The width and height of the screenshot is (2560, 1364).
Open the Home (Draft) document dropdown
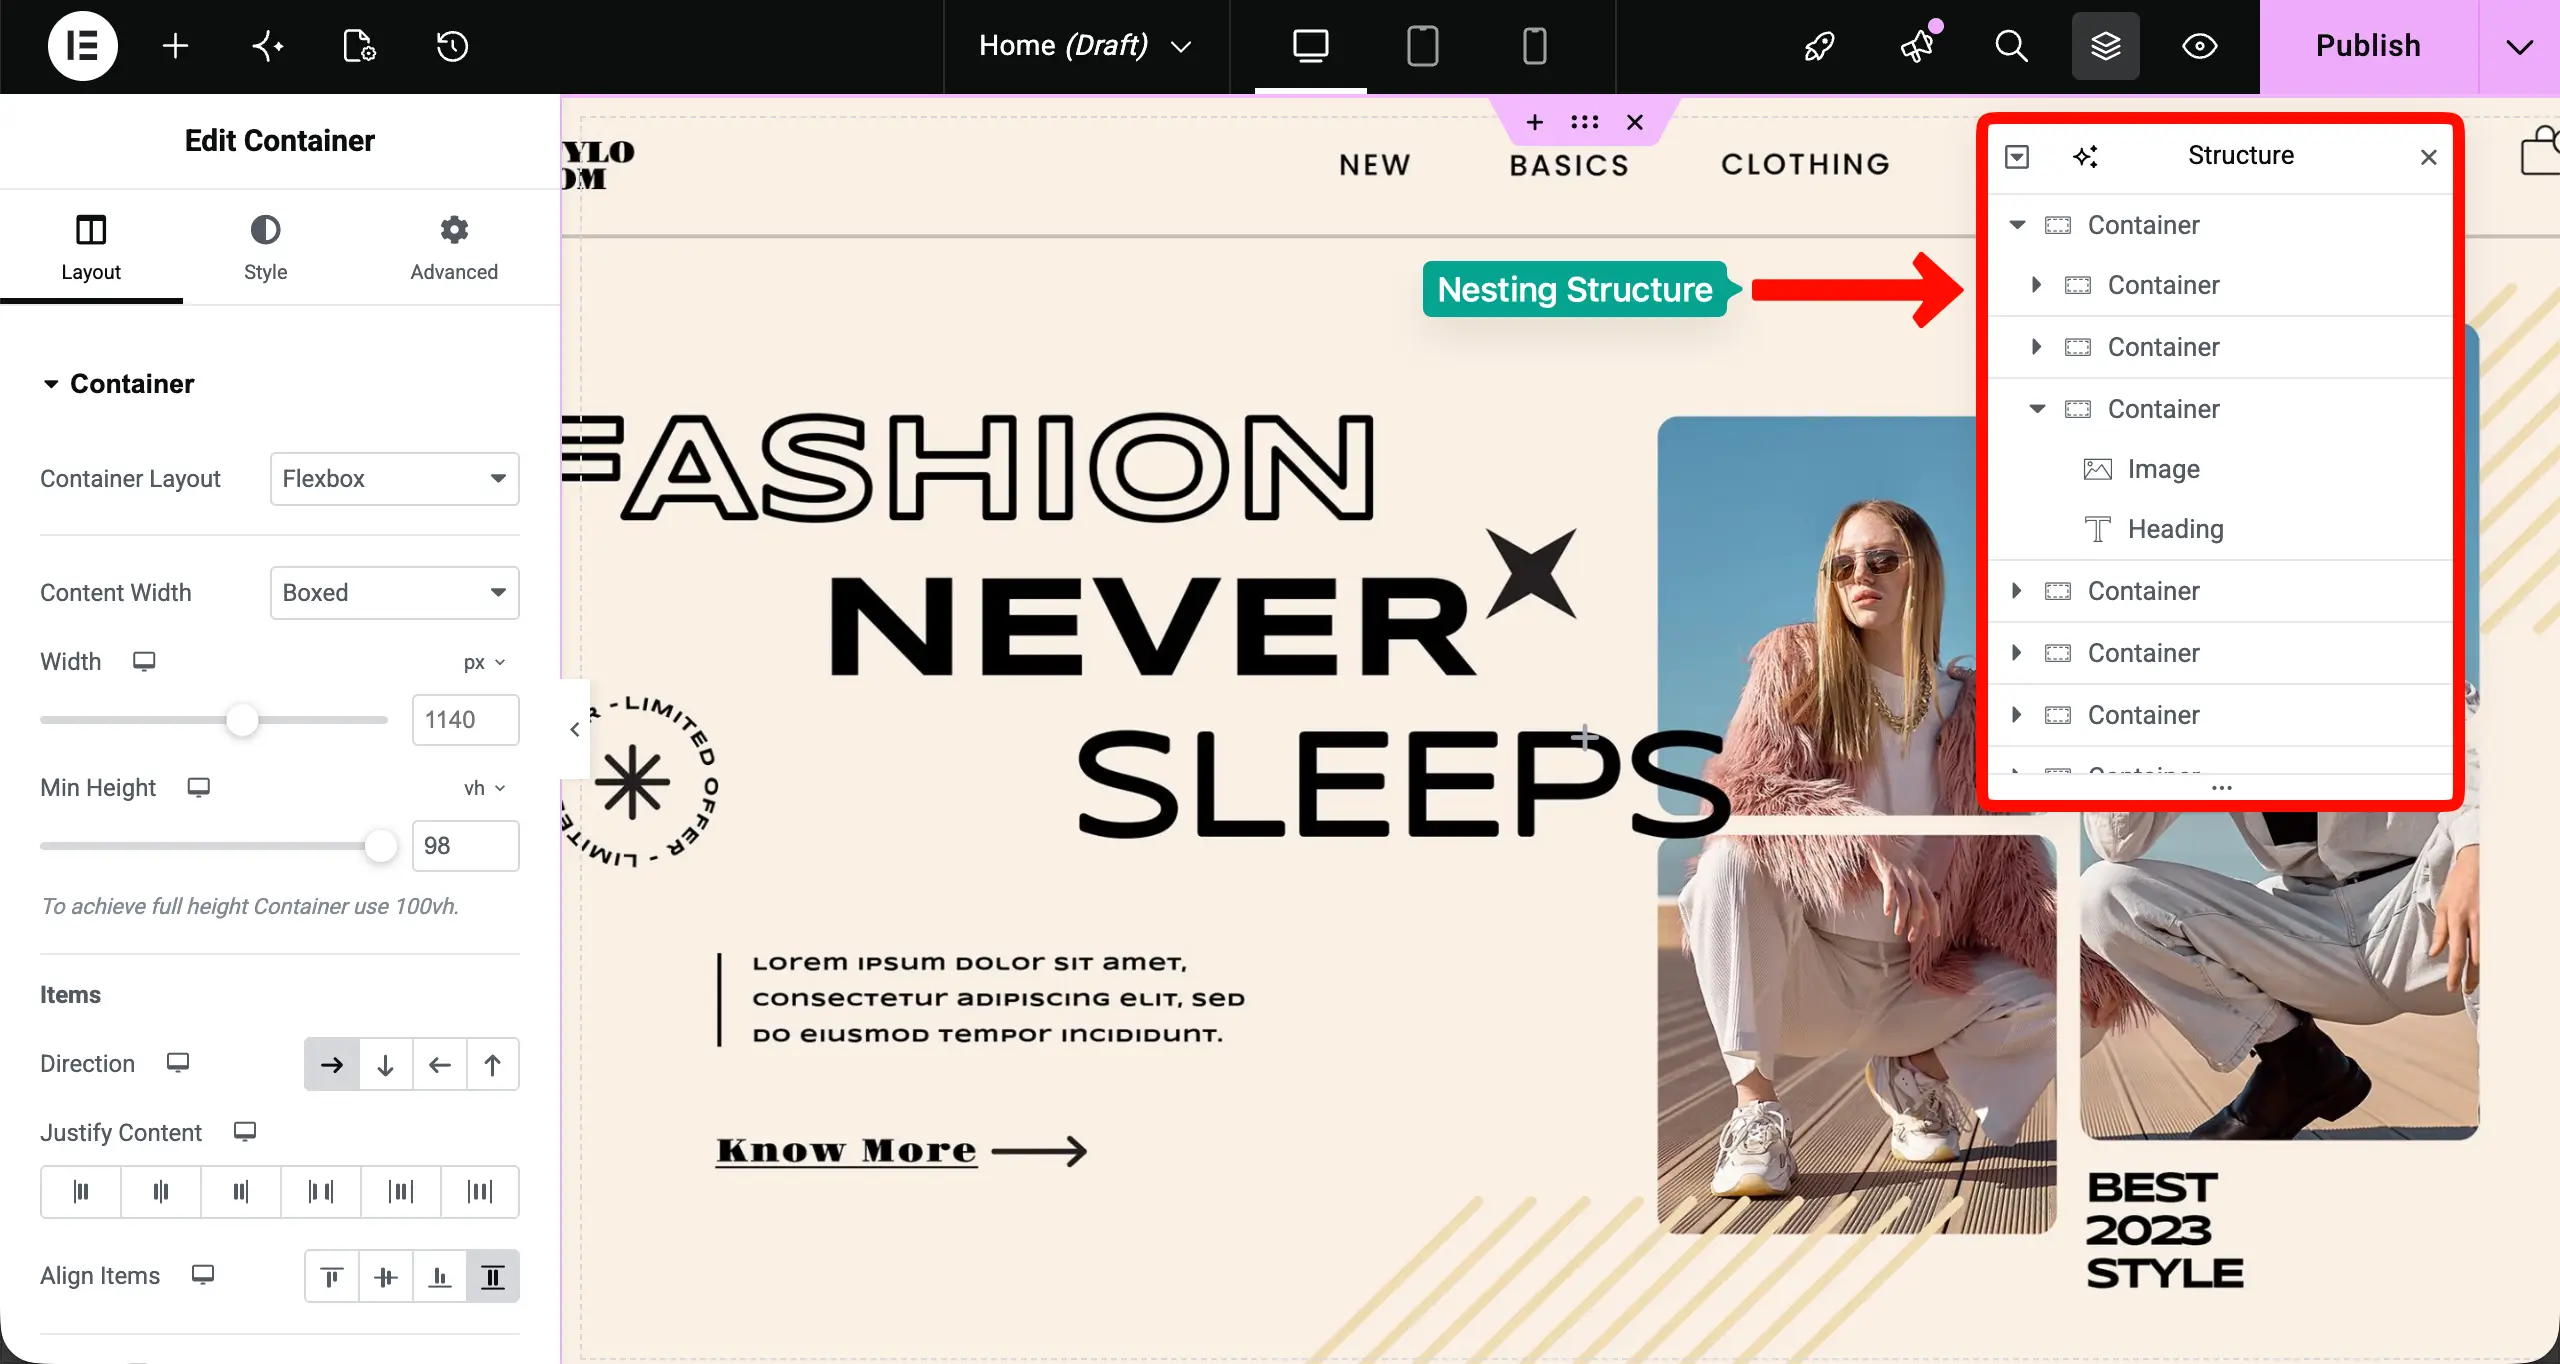pos(1086,46)
